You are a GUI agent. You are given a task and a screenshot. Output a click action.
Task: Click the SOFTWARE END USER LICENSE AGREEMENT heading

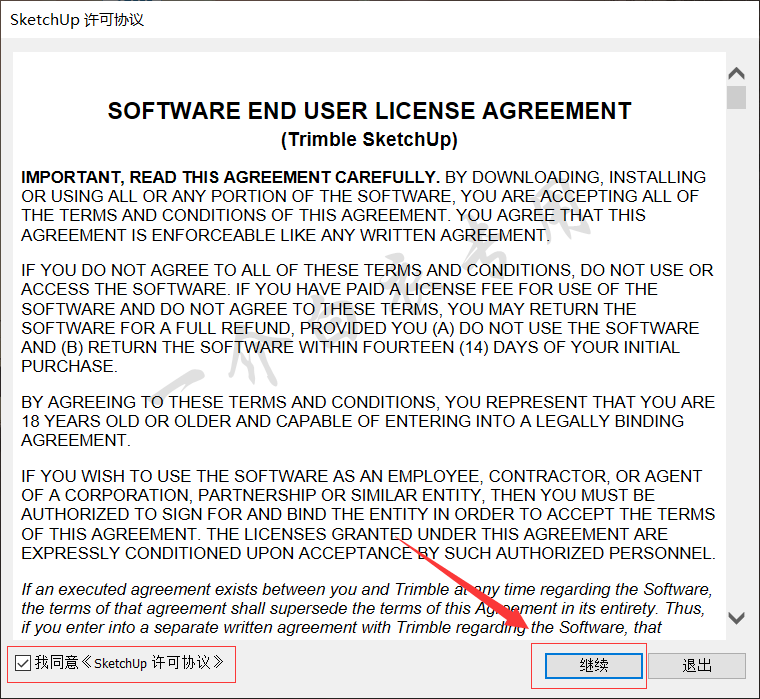pos(369,111)
